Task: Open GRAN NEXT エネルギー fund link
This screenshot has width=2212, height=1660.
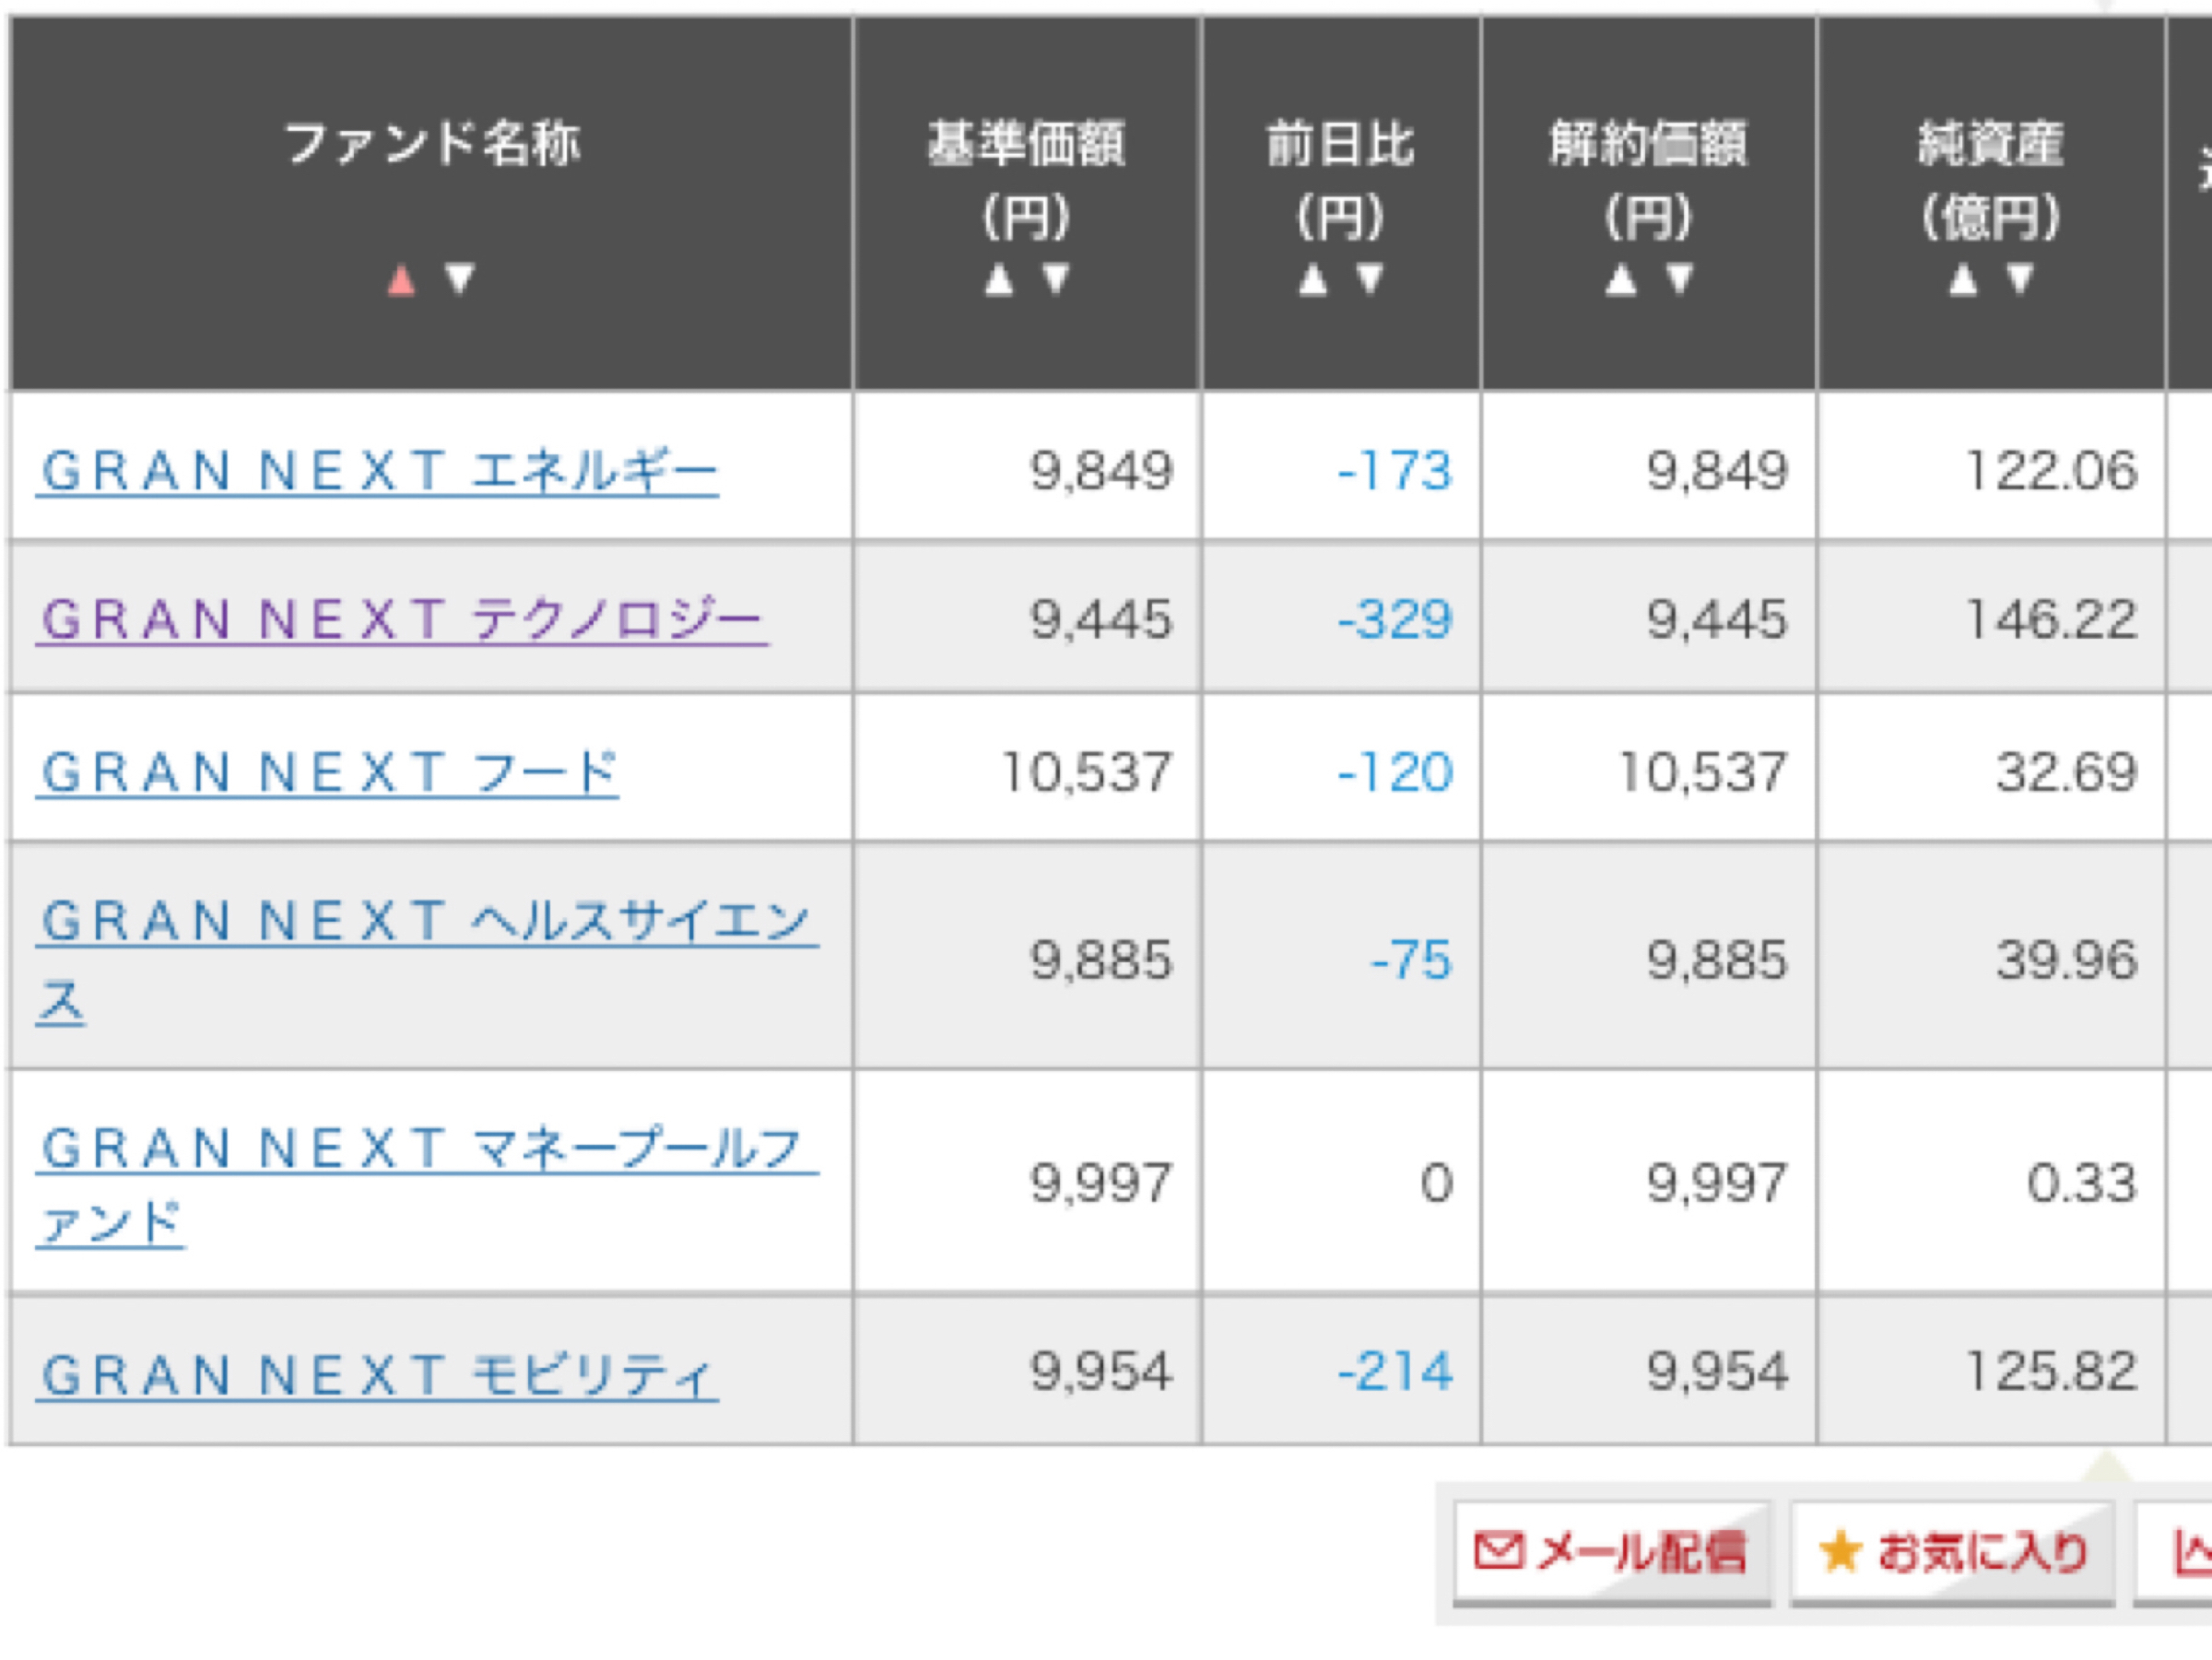Action: [378, 471]
